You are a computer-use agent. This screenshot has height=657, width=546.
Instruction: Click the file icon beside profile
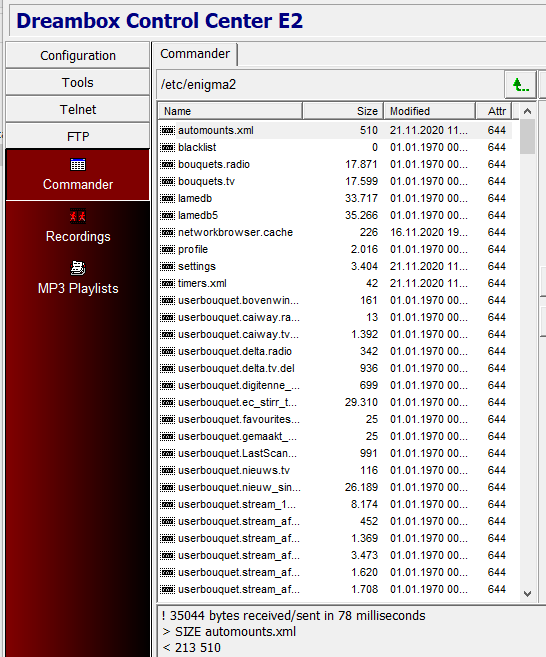point(168,249)
